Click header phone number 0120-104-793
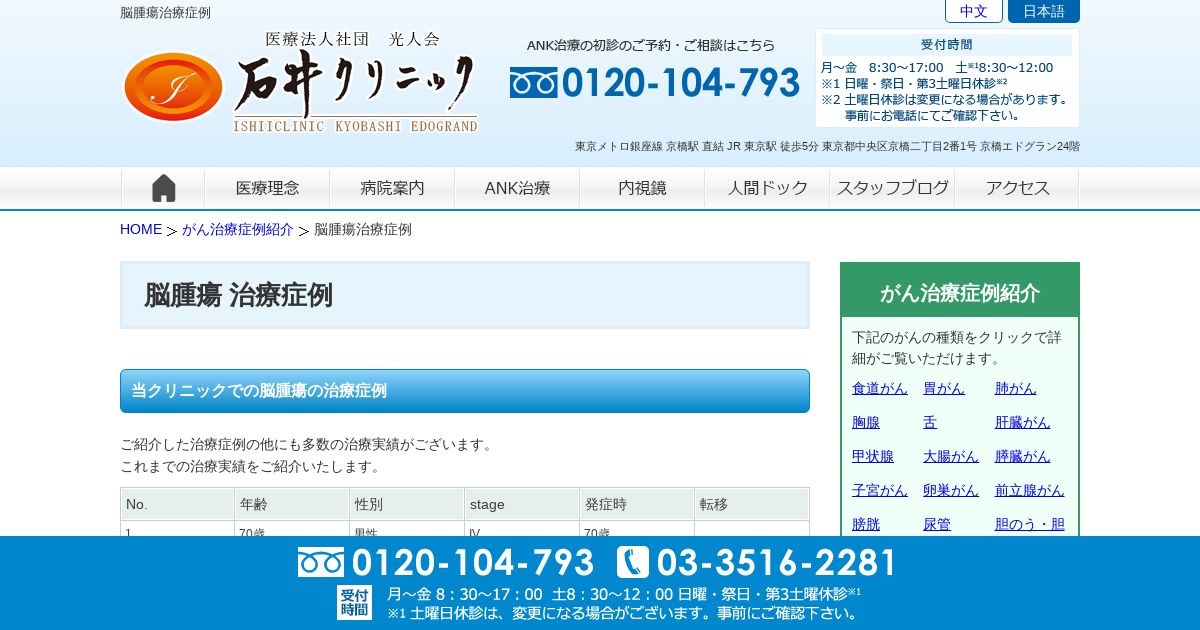 [681, 83]
